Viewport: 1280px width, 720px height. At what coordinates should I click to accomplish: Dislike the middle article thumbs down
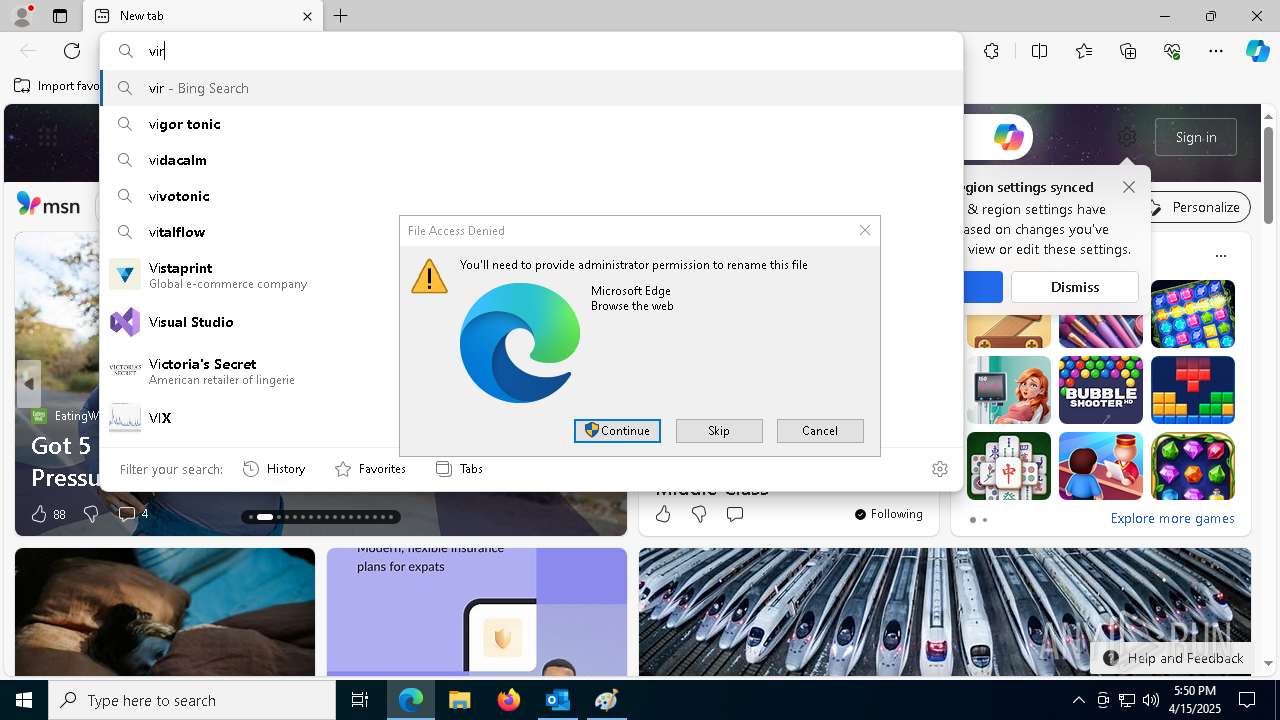click(x=699, y=514)
